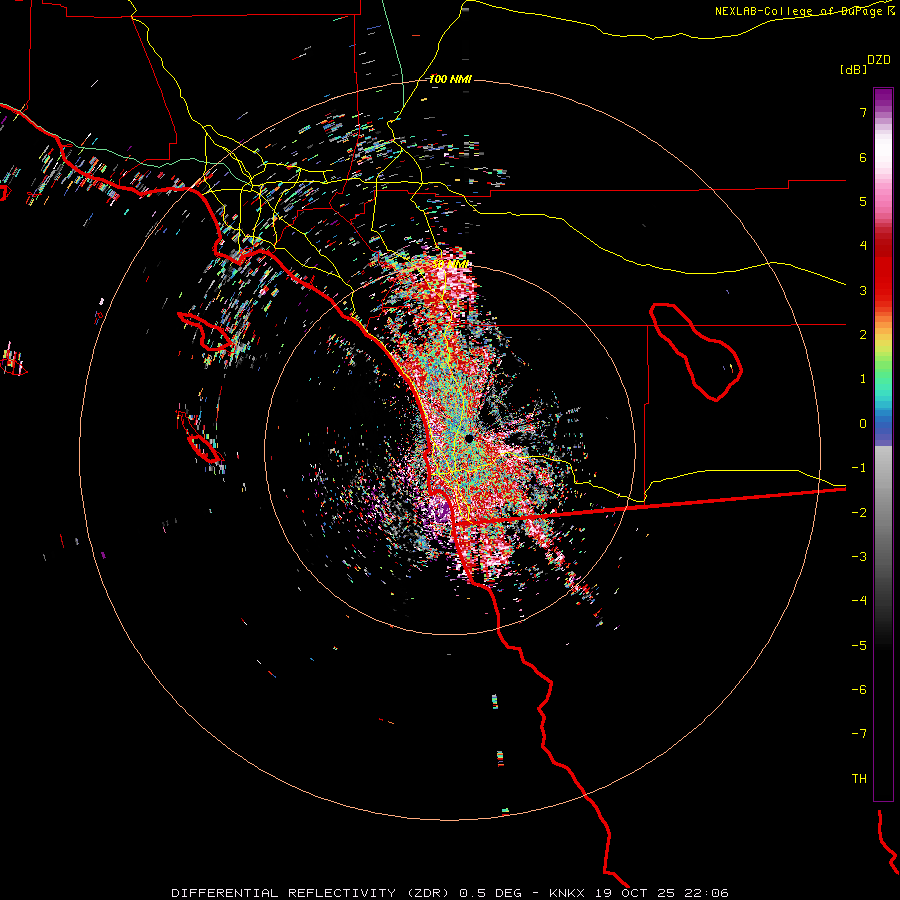Image resolution: width=900 pixels, height=900 pixels.
Task: Click the 22:06 timestamp
Action: tap(707, 893)
